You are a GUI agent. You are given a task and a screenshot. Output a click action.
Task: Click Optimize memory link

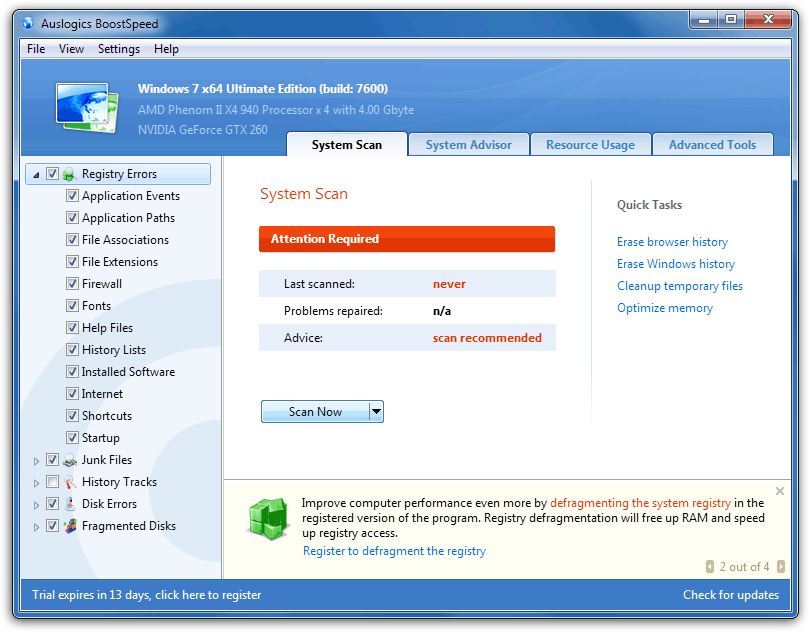(665, 308)
